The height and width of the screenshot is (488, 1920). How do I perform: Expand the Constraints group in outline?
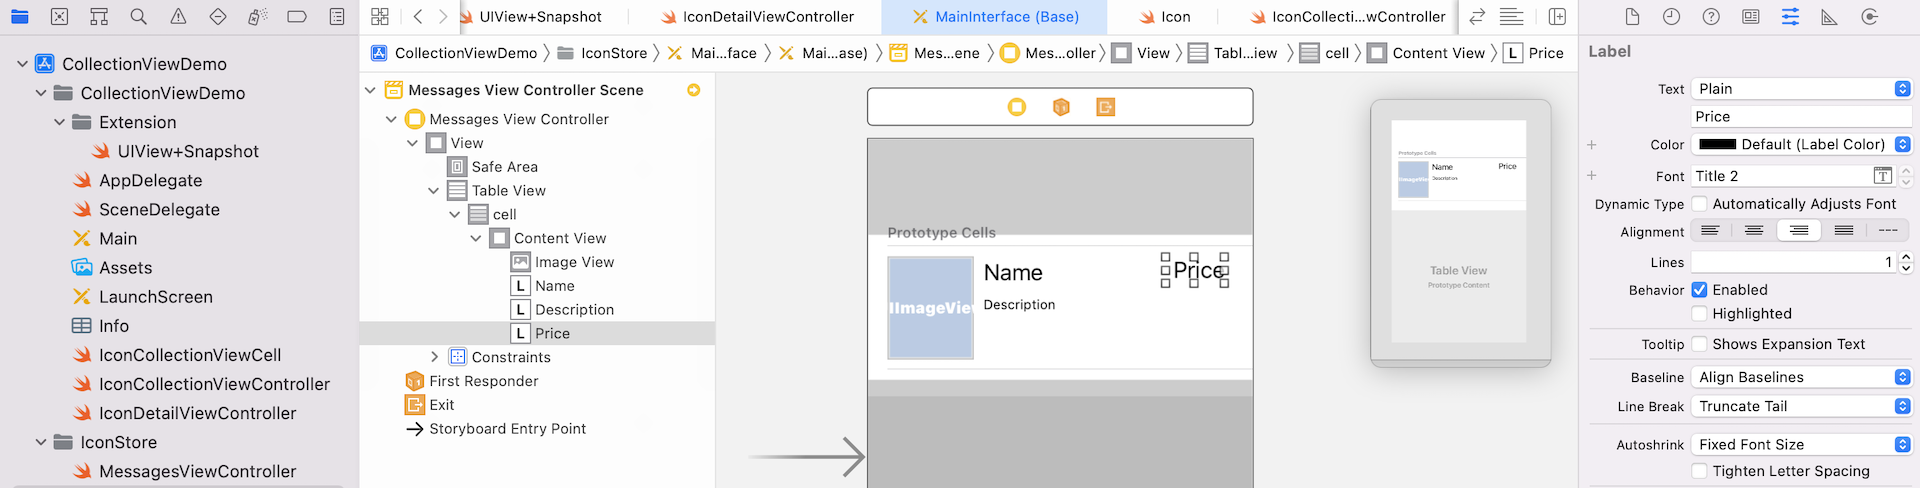[434, 357]
